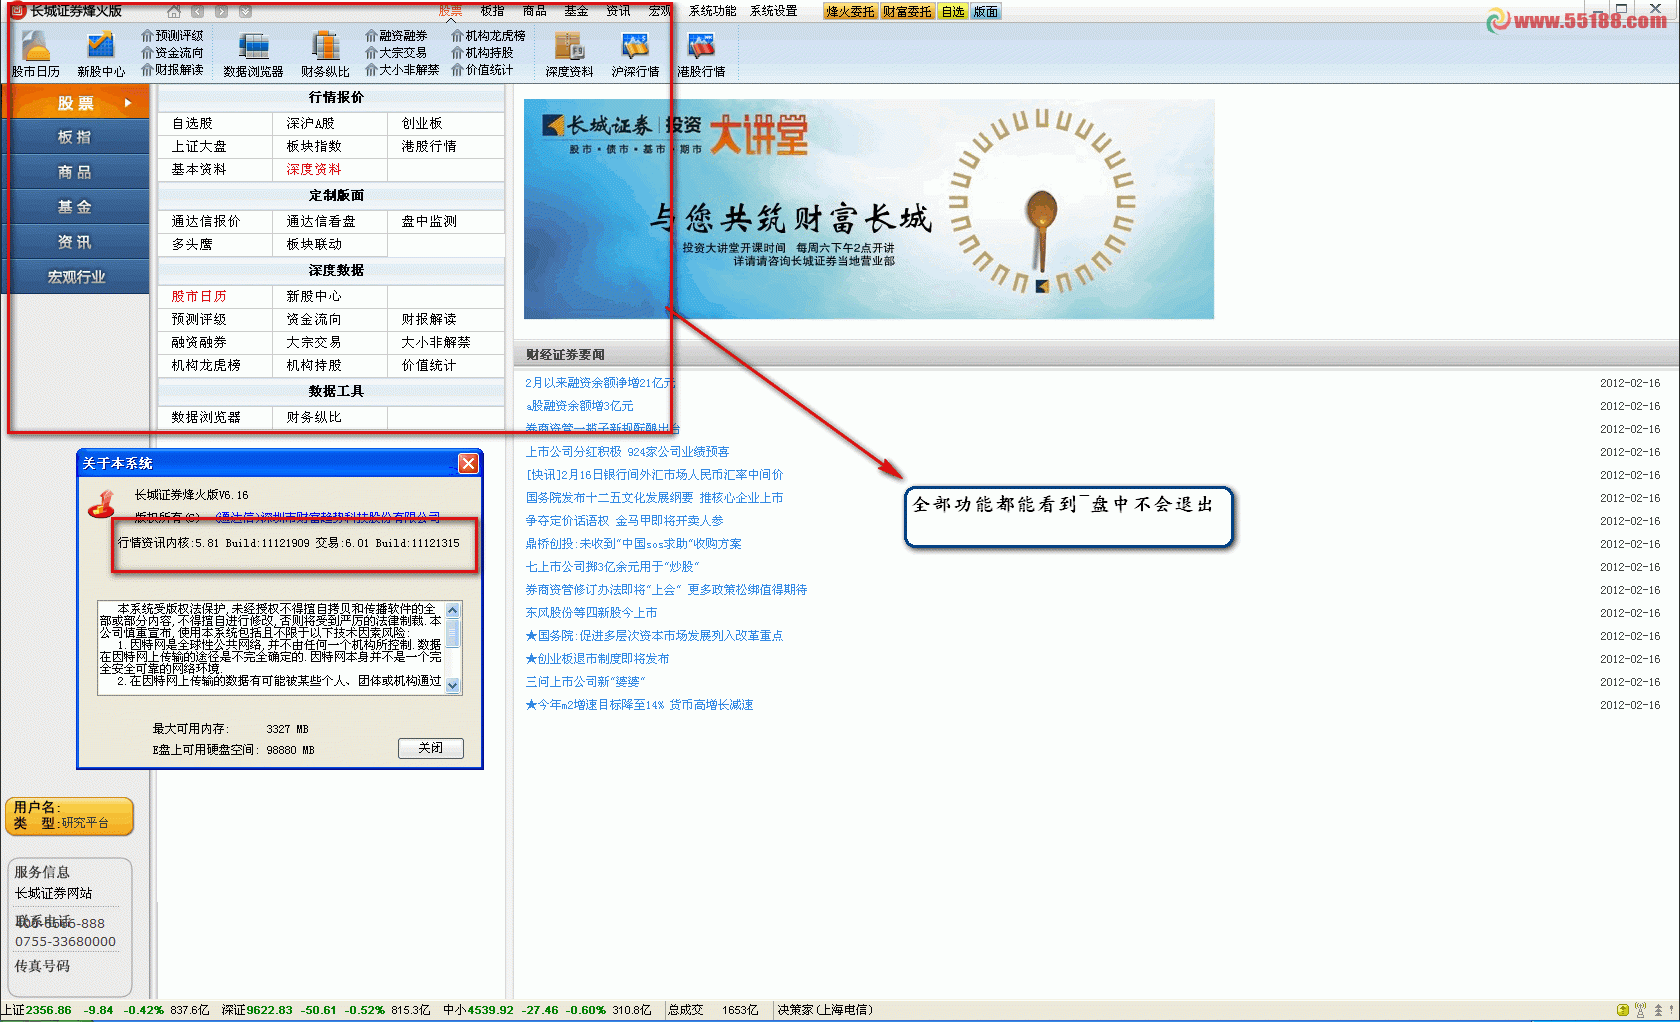This screenshot has height=1022, width=1680.
Task: Open news '鼎桥创投:未收到中国sos求助收购方案'
Action: [x=634, y=544]
